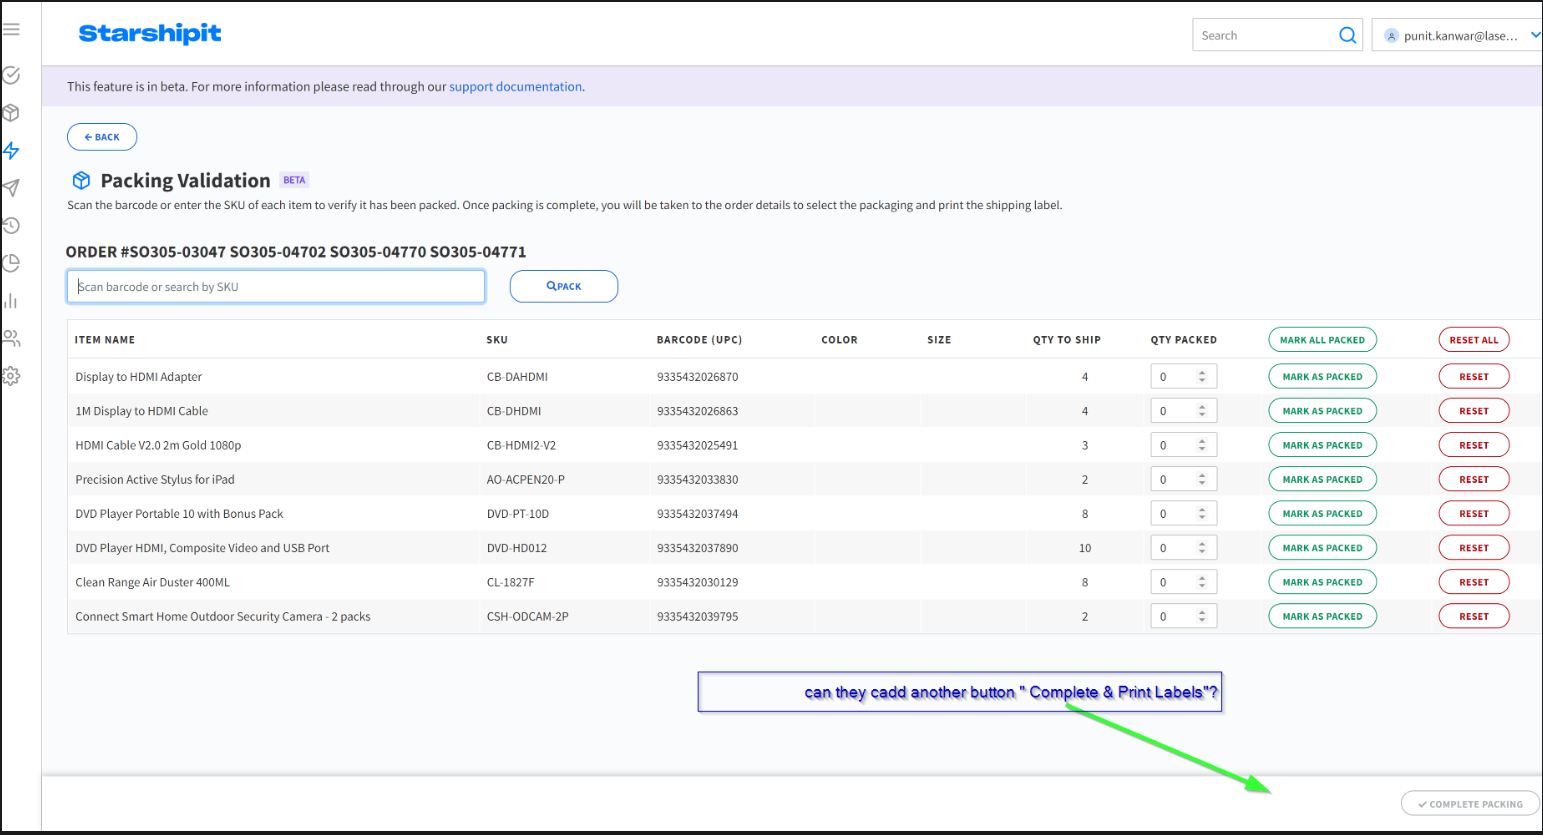The height and width of the screenshot is (835, 1543).
Task: Reset the CSH-ODCAM-2P row
Action: pyautogui.click(x=1474, y=616)
